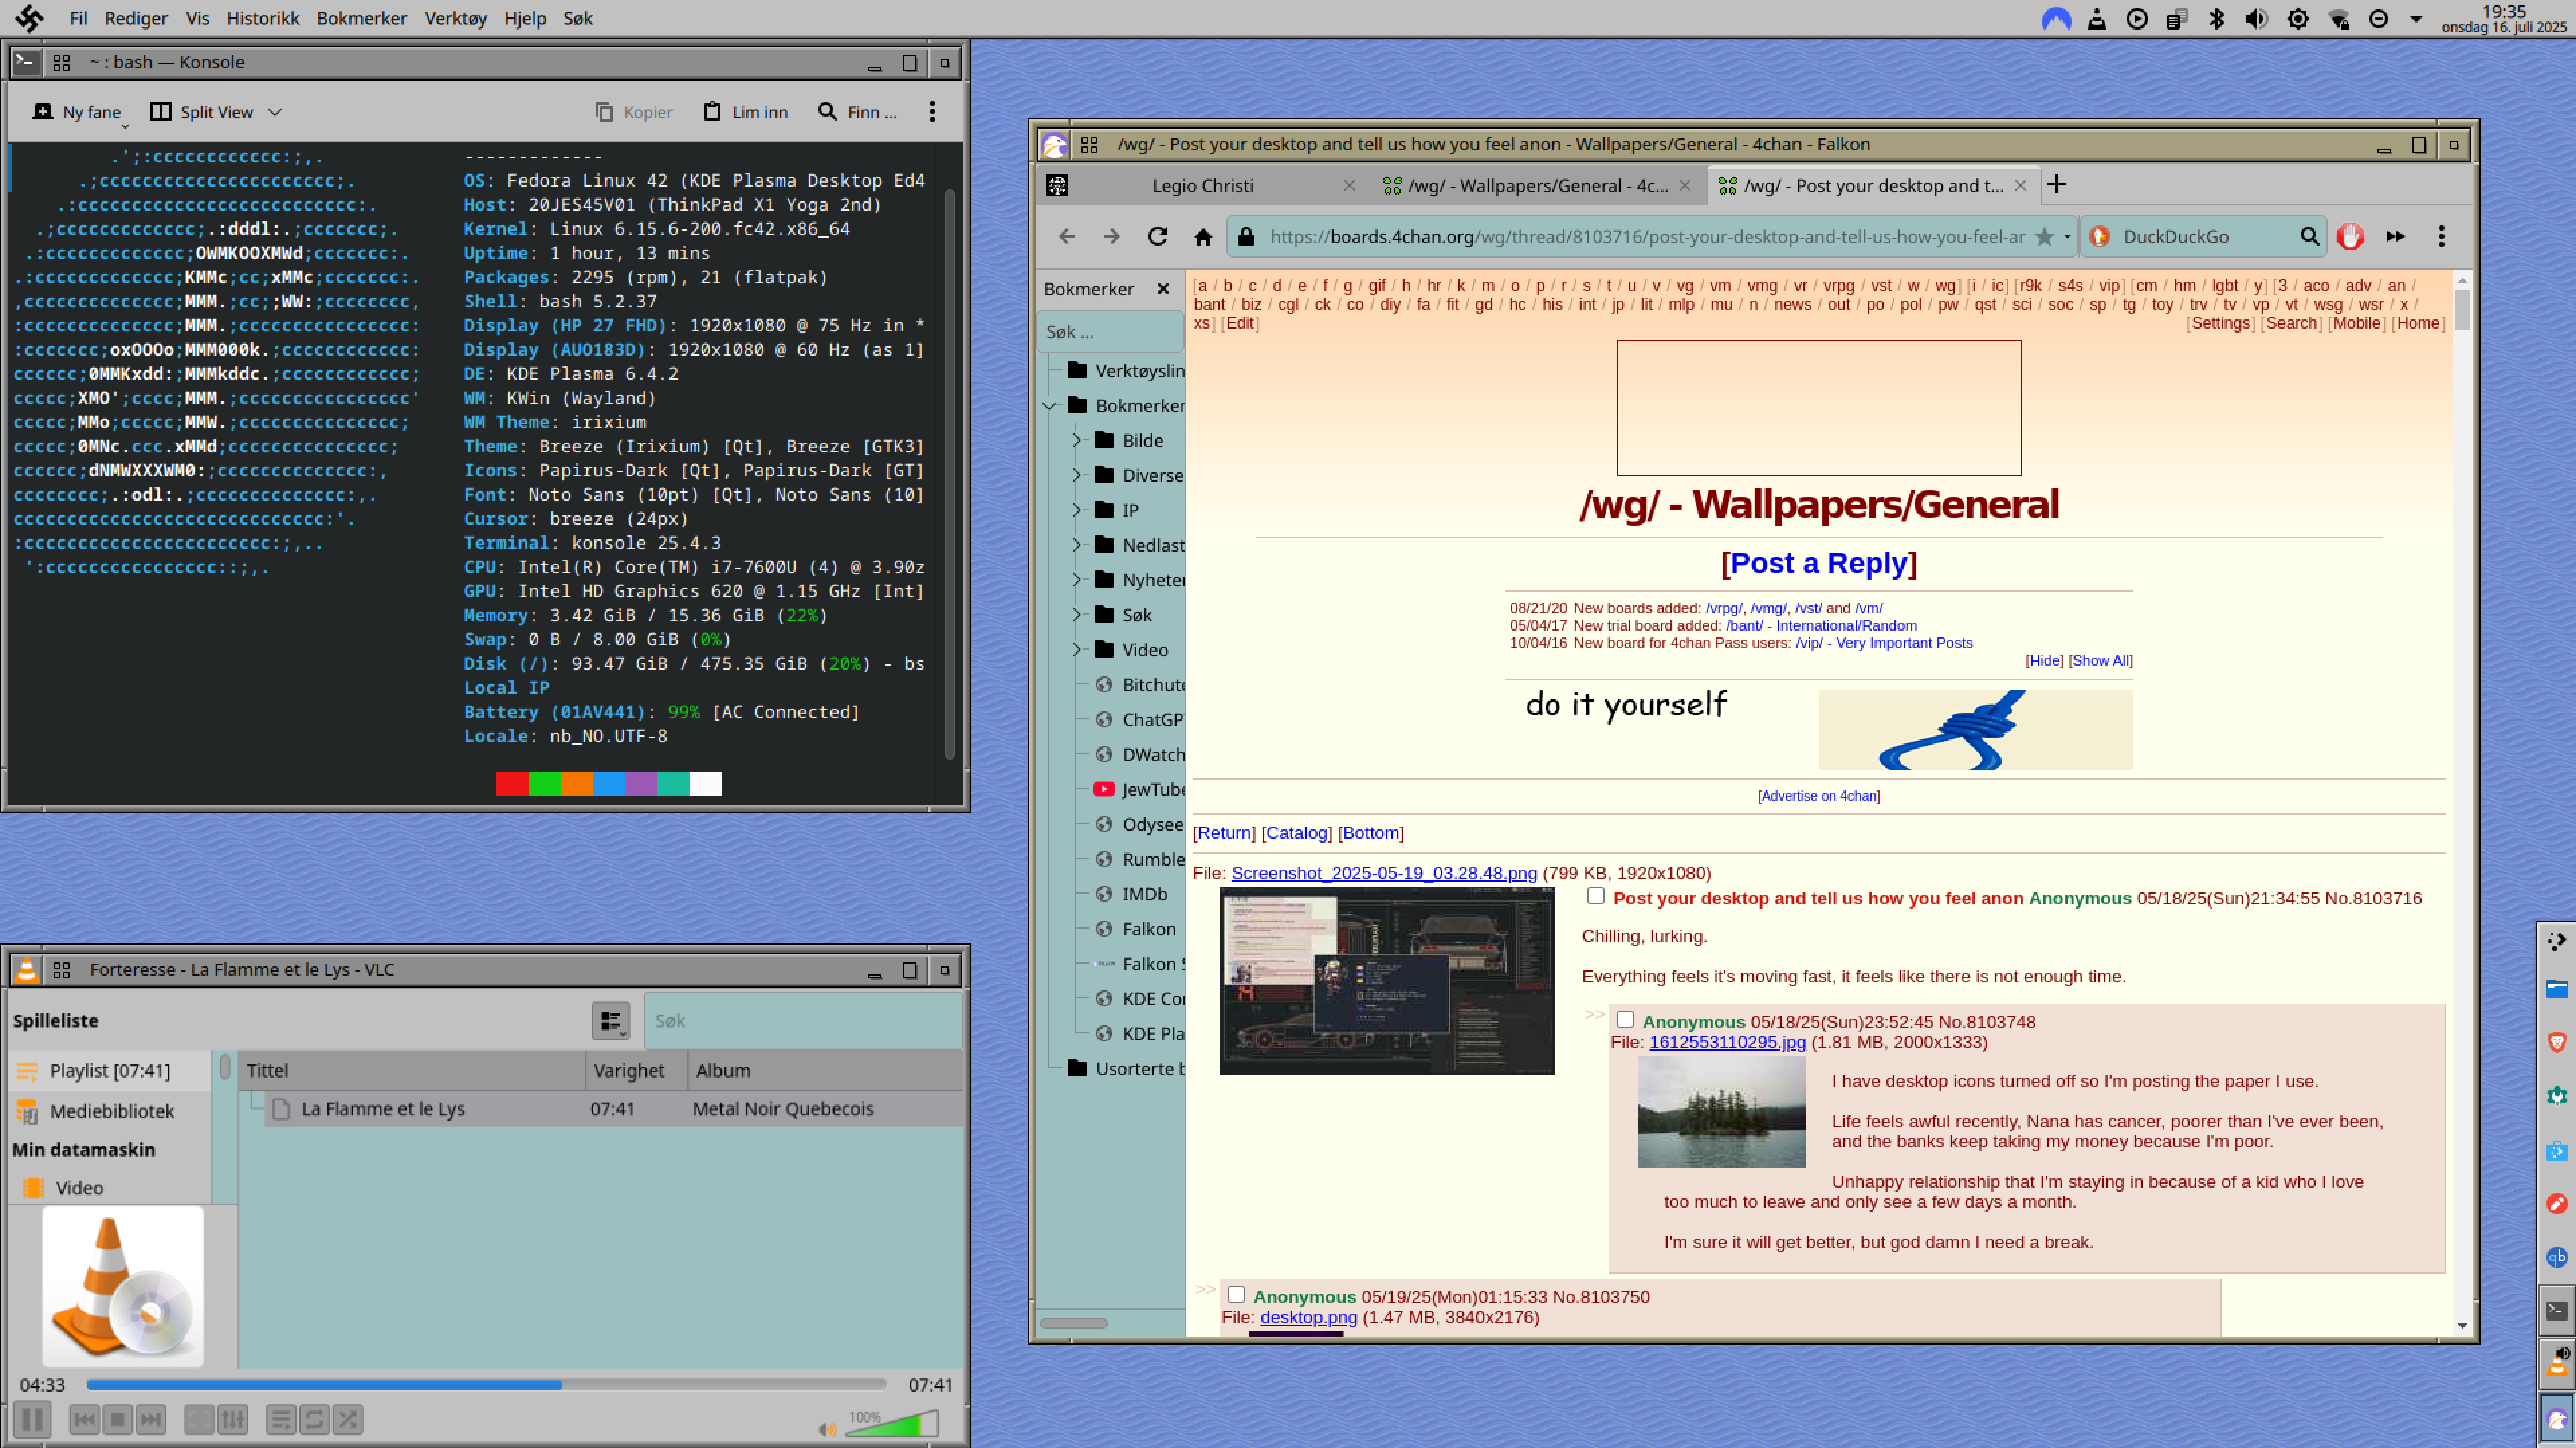Select La Flamme et le Lys track row
Screen dimensions: 2576x1448
click(614, 1108)
